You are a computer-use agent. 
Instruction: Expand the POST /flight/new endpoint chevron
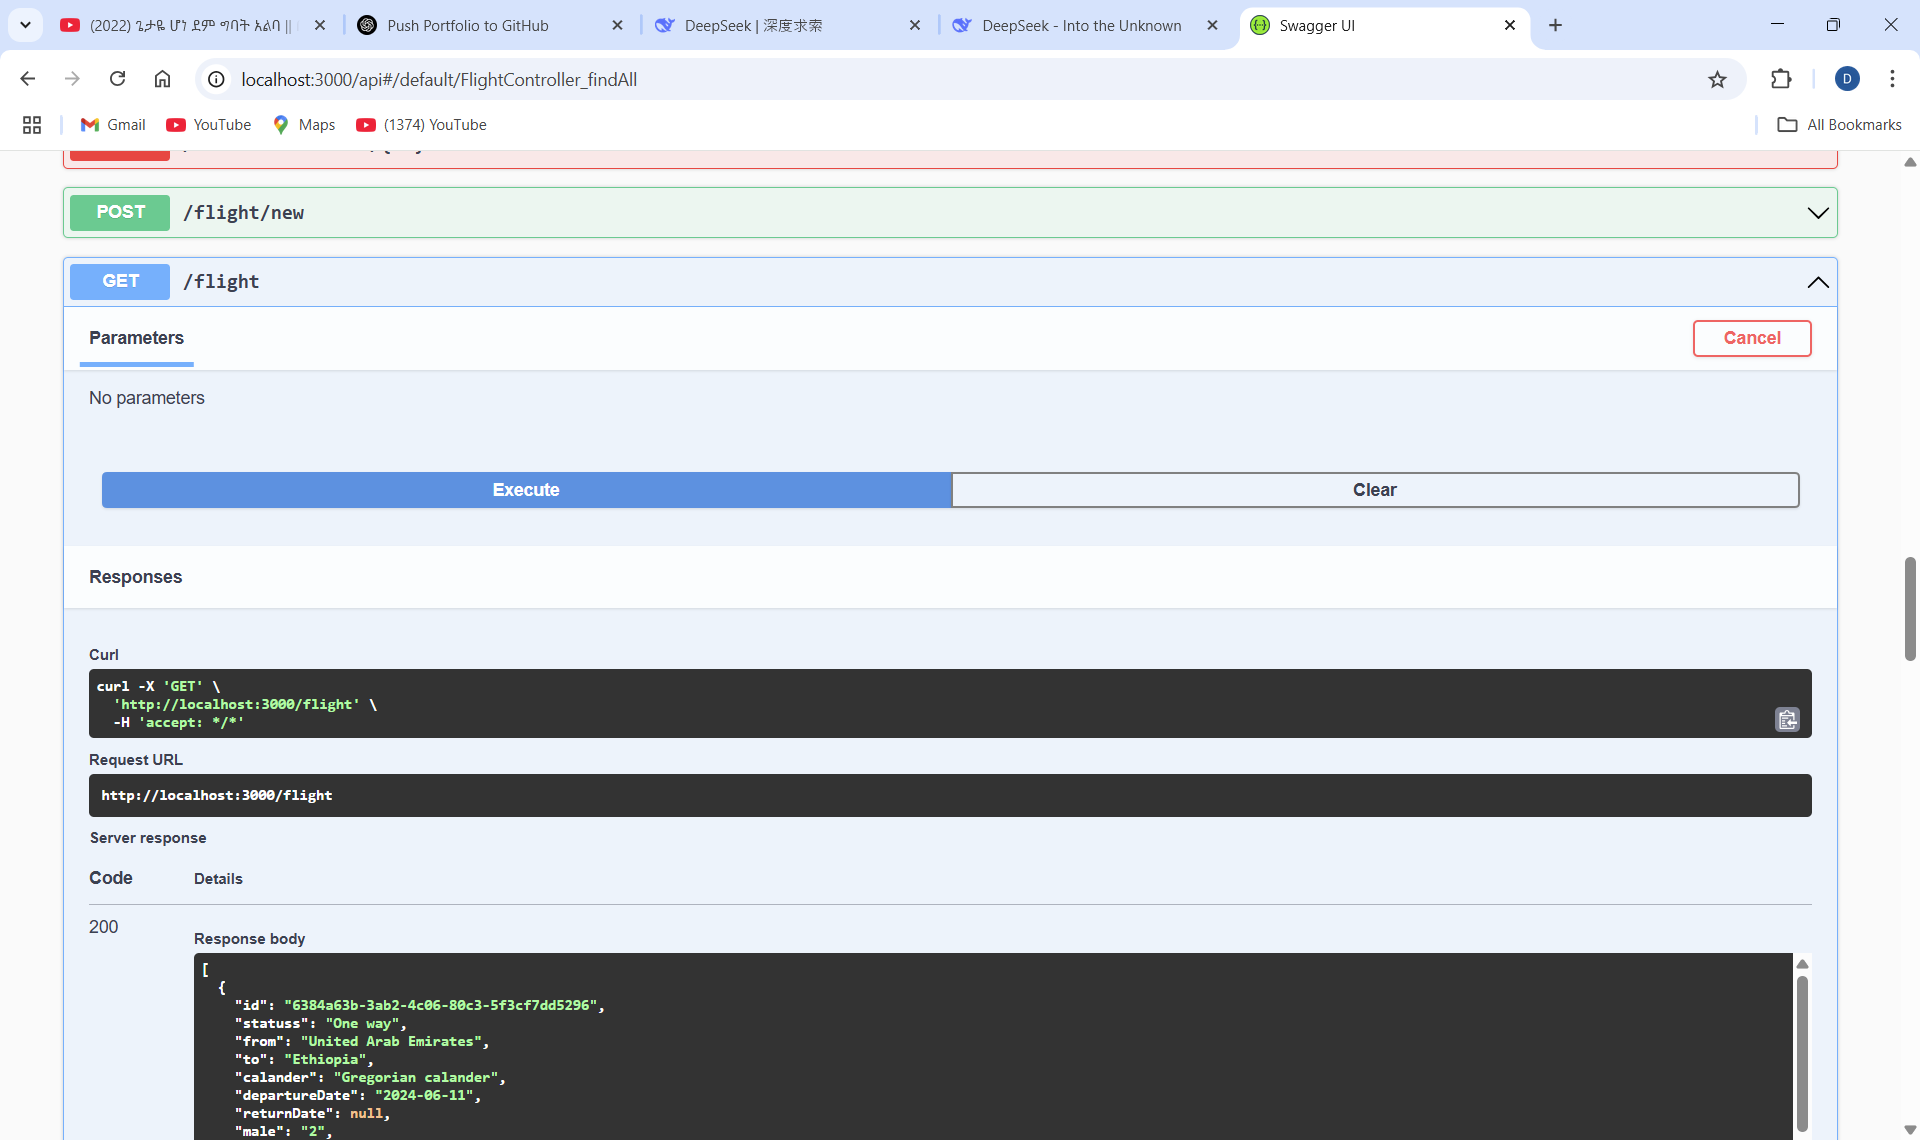[x=1817, y=213]
